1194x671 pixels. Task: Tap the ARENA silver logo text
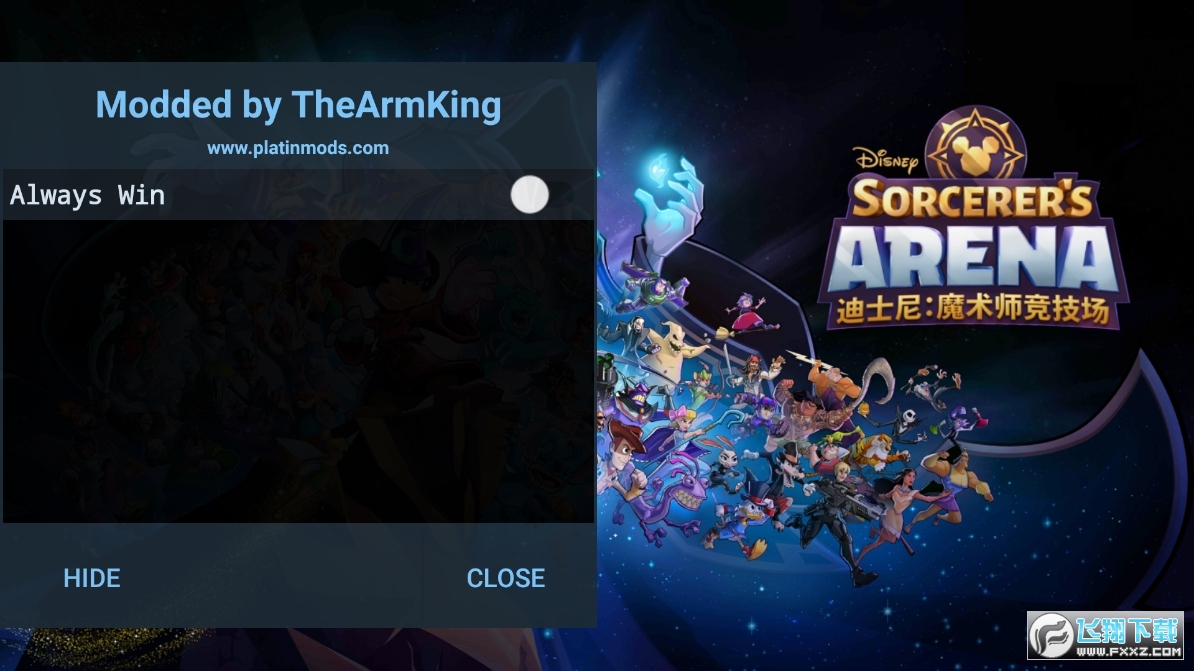pyautogui.click(x=973, y=260)
